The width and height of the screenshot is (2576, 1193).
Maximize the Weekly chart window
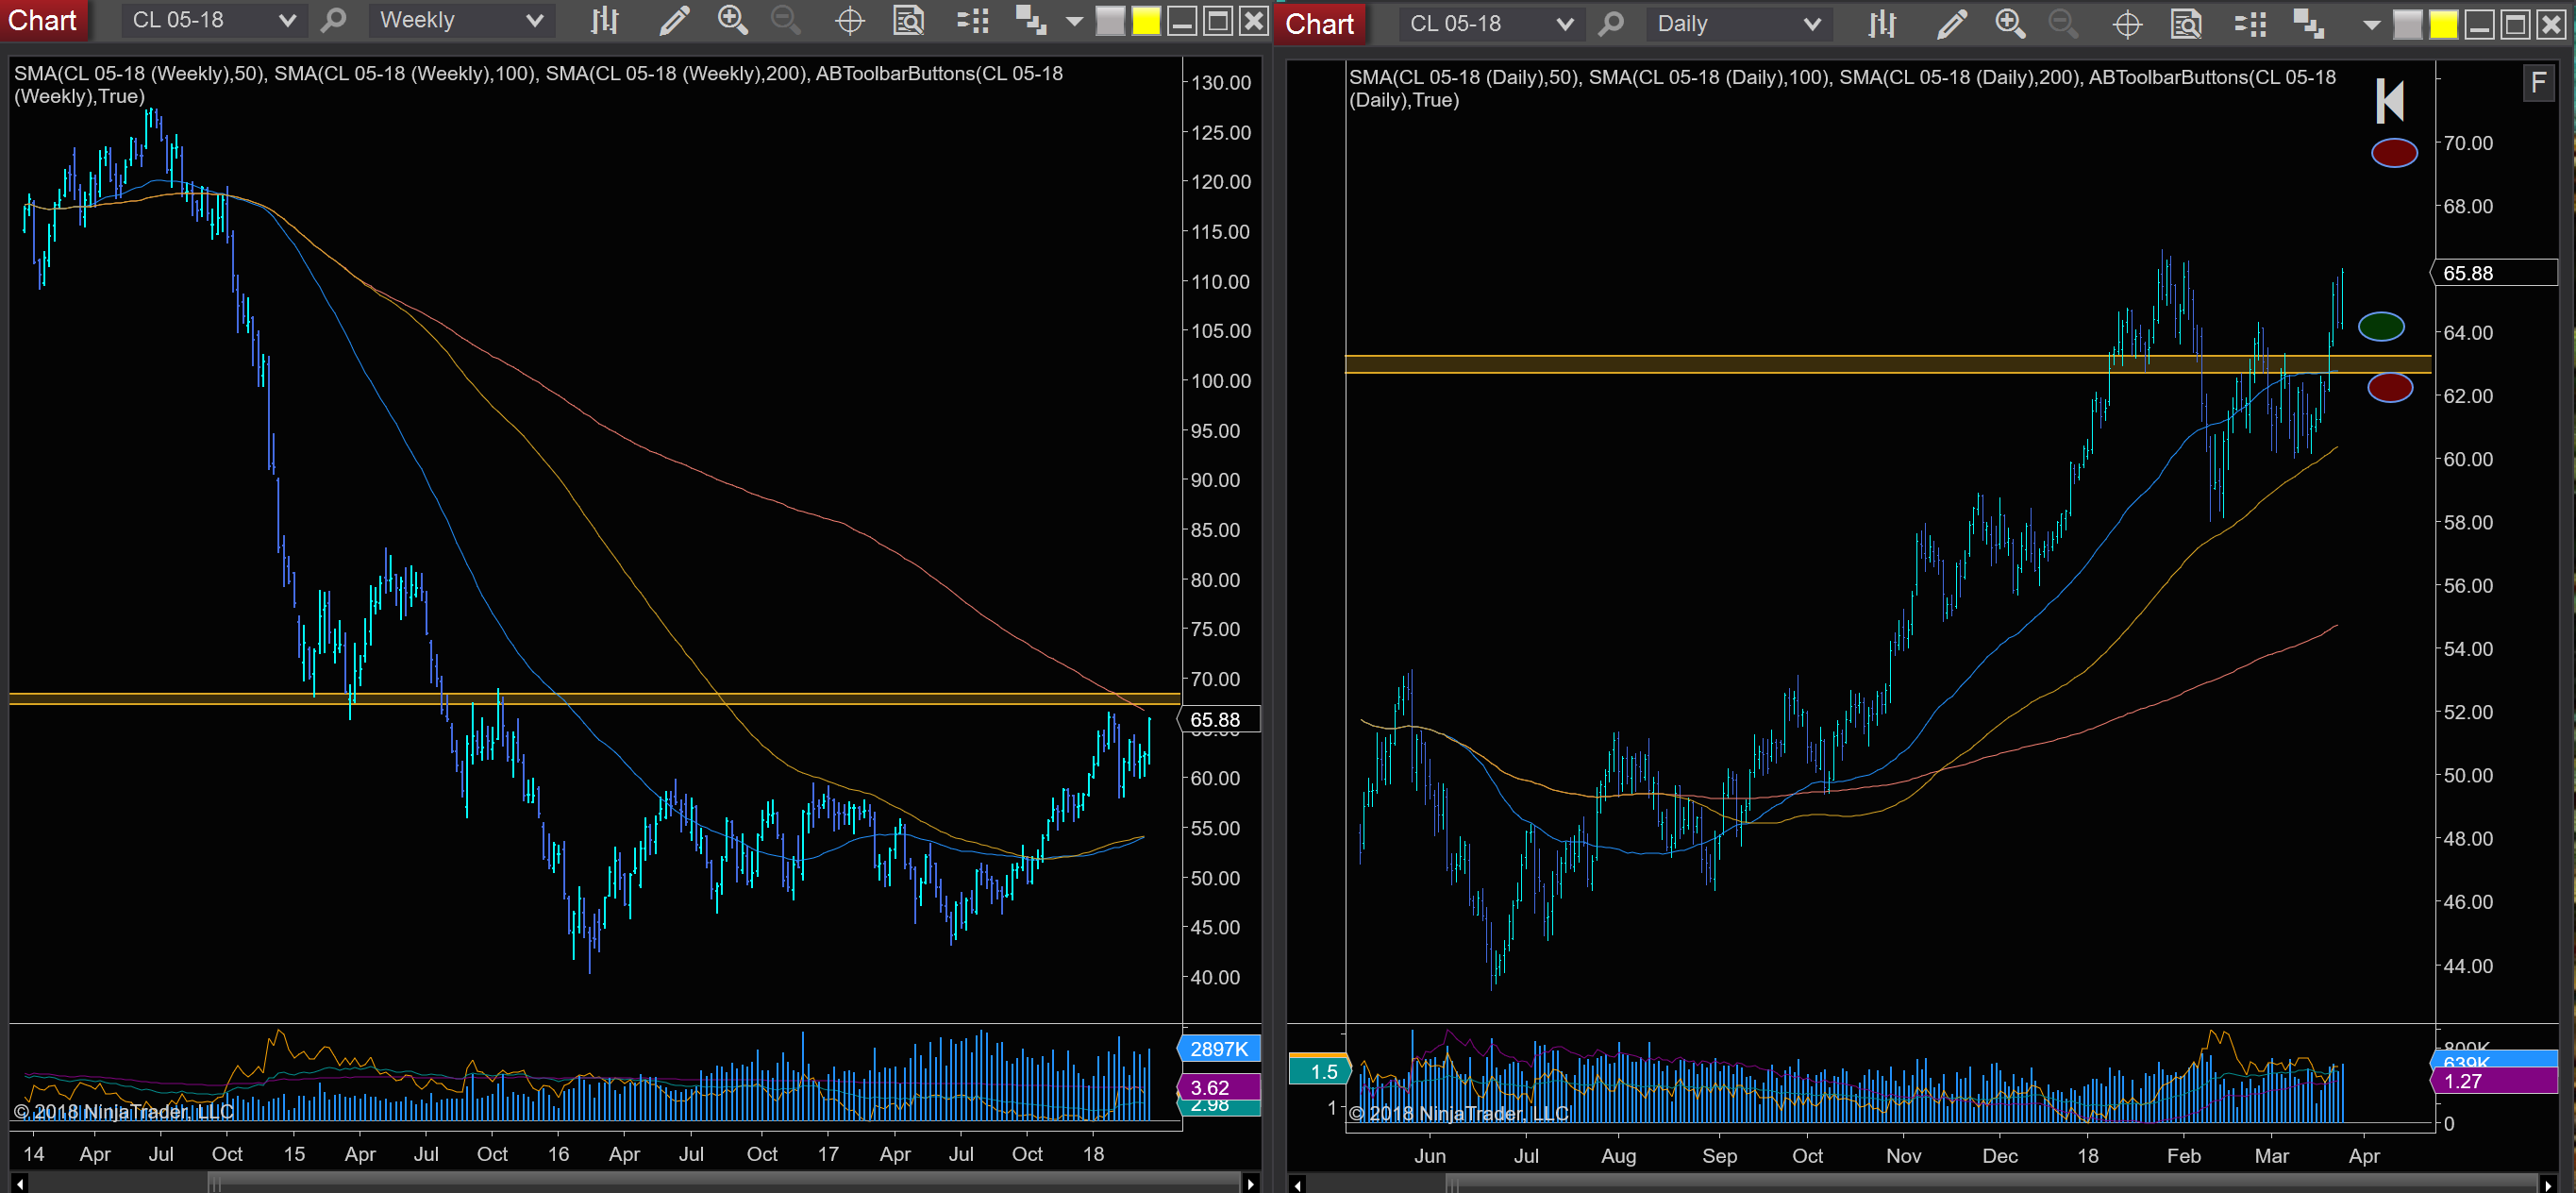pos(1217,20)
